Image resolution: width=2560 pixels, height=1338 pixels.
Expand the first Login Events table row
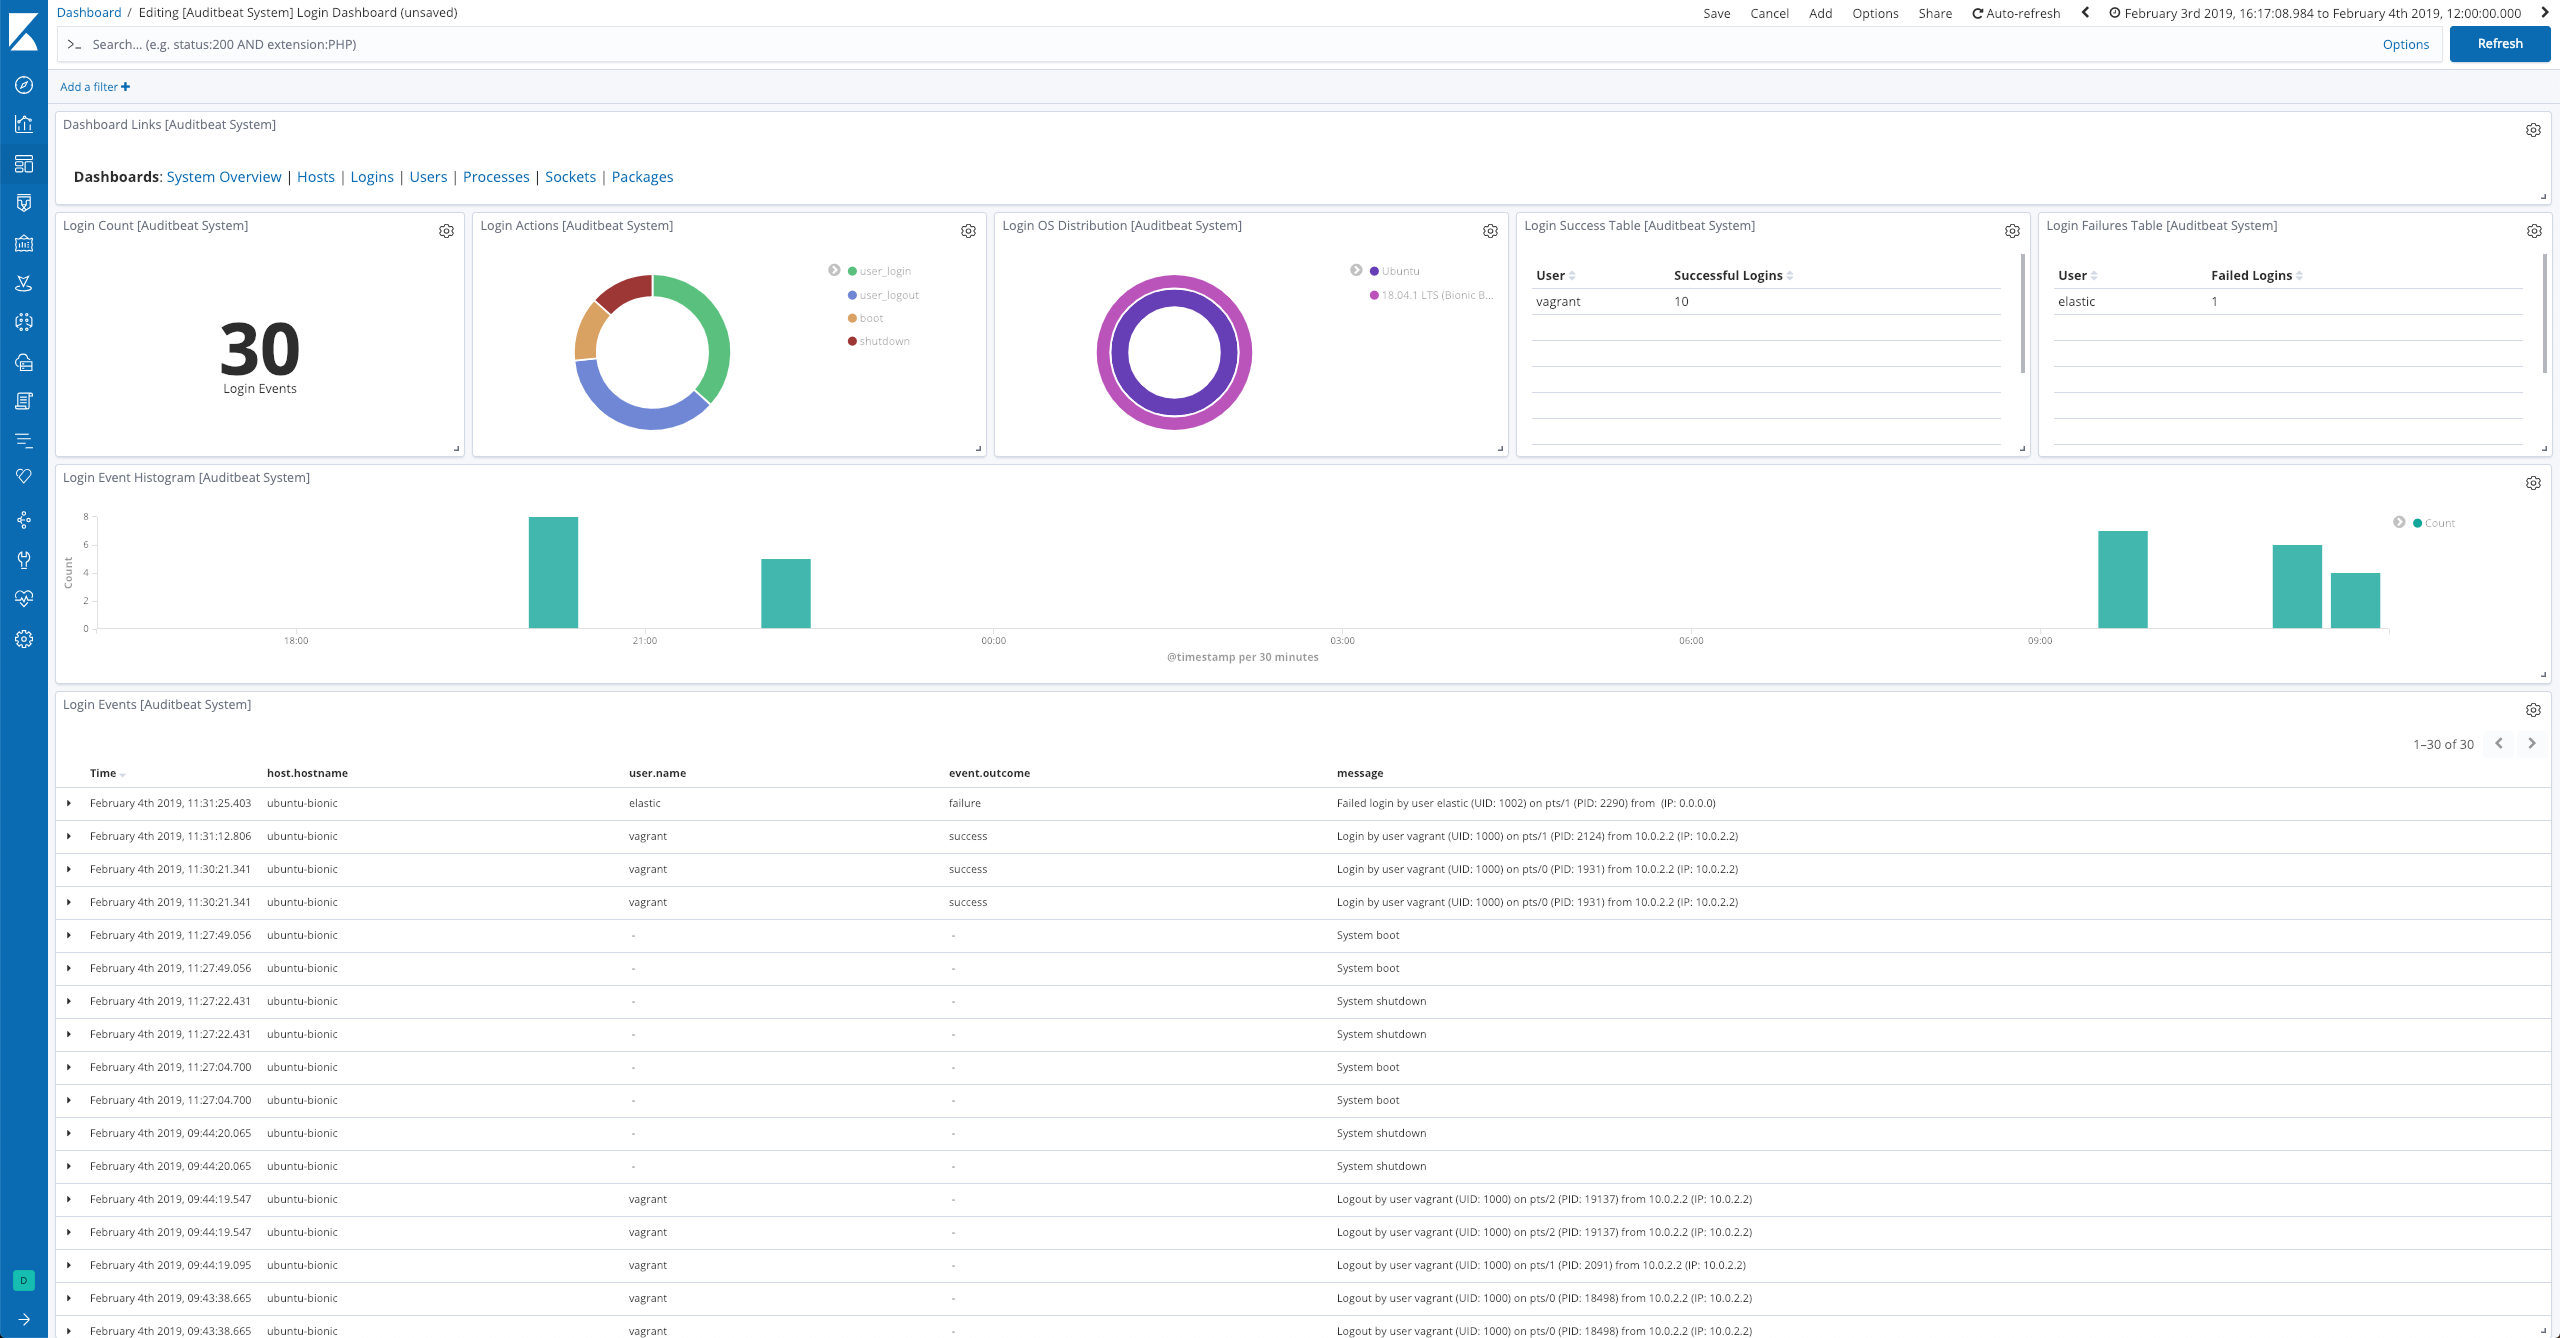[69, 803]
